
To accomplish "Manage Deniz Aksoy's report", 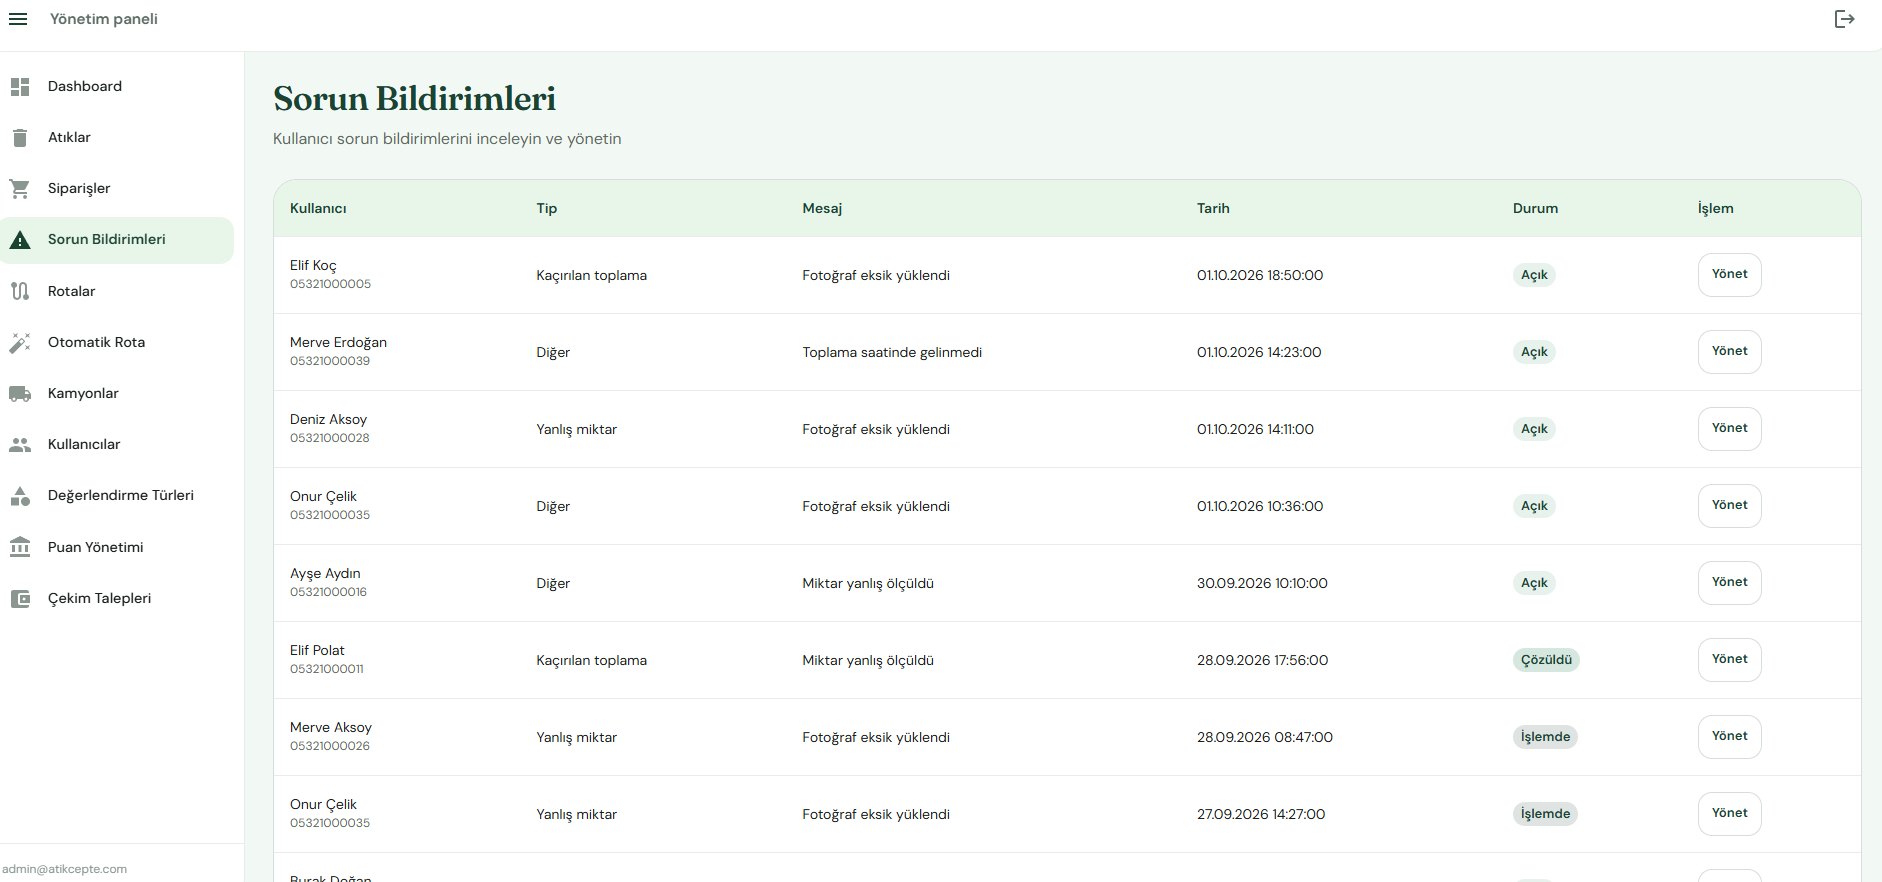I will coord(1729,429).
